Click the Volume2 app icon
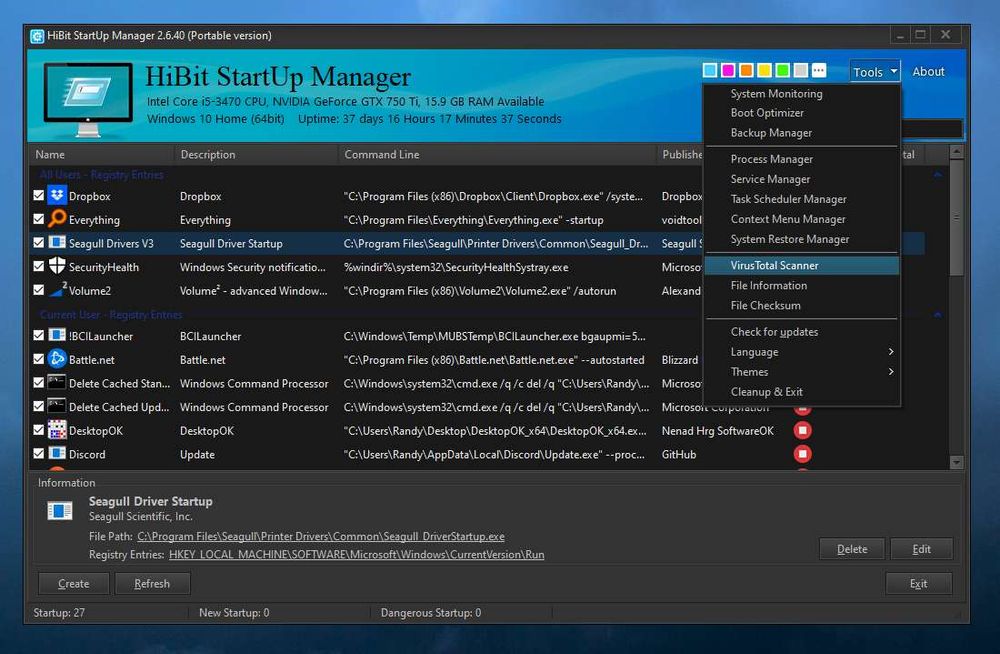 click(x=57, y=290)
